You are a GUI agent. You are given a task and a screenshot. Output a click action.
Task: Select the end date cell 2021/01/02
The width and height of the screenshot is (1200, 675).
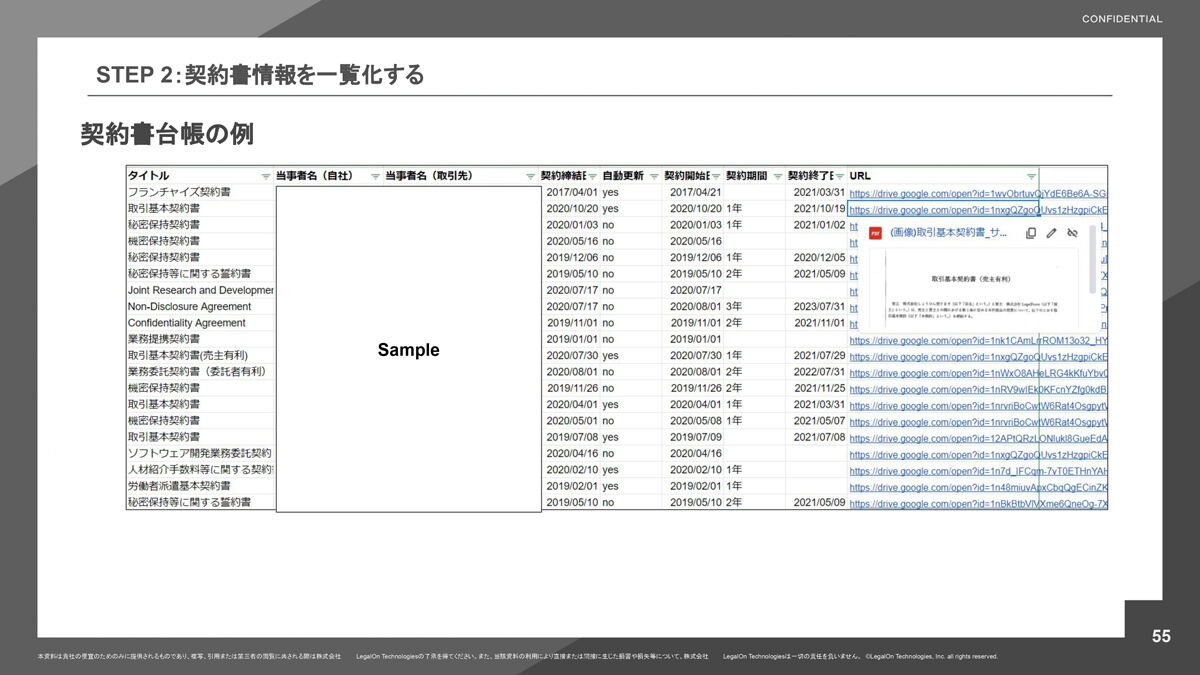[x=817, y=225]
